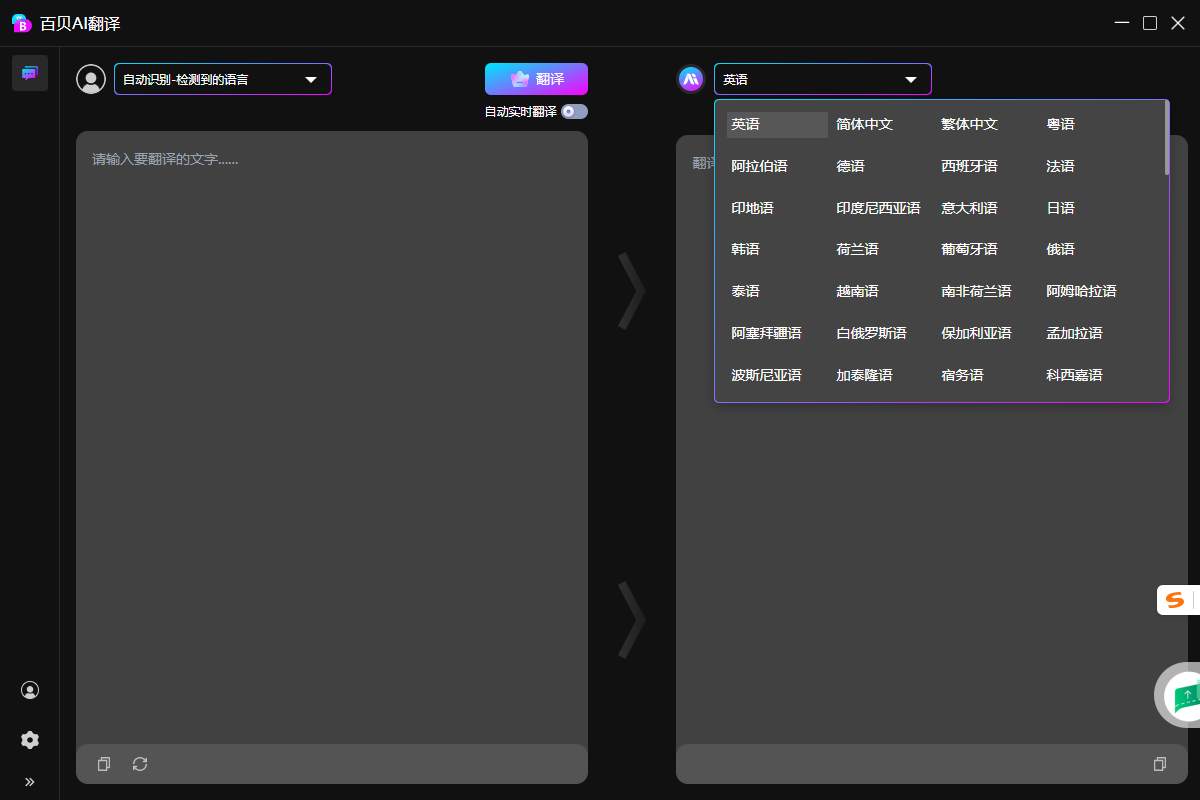1200x800 pixels.
Task: Set target language to 白俄罗斯语
Action: click(871, 333)
